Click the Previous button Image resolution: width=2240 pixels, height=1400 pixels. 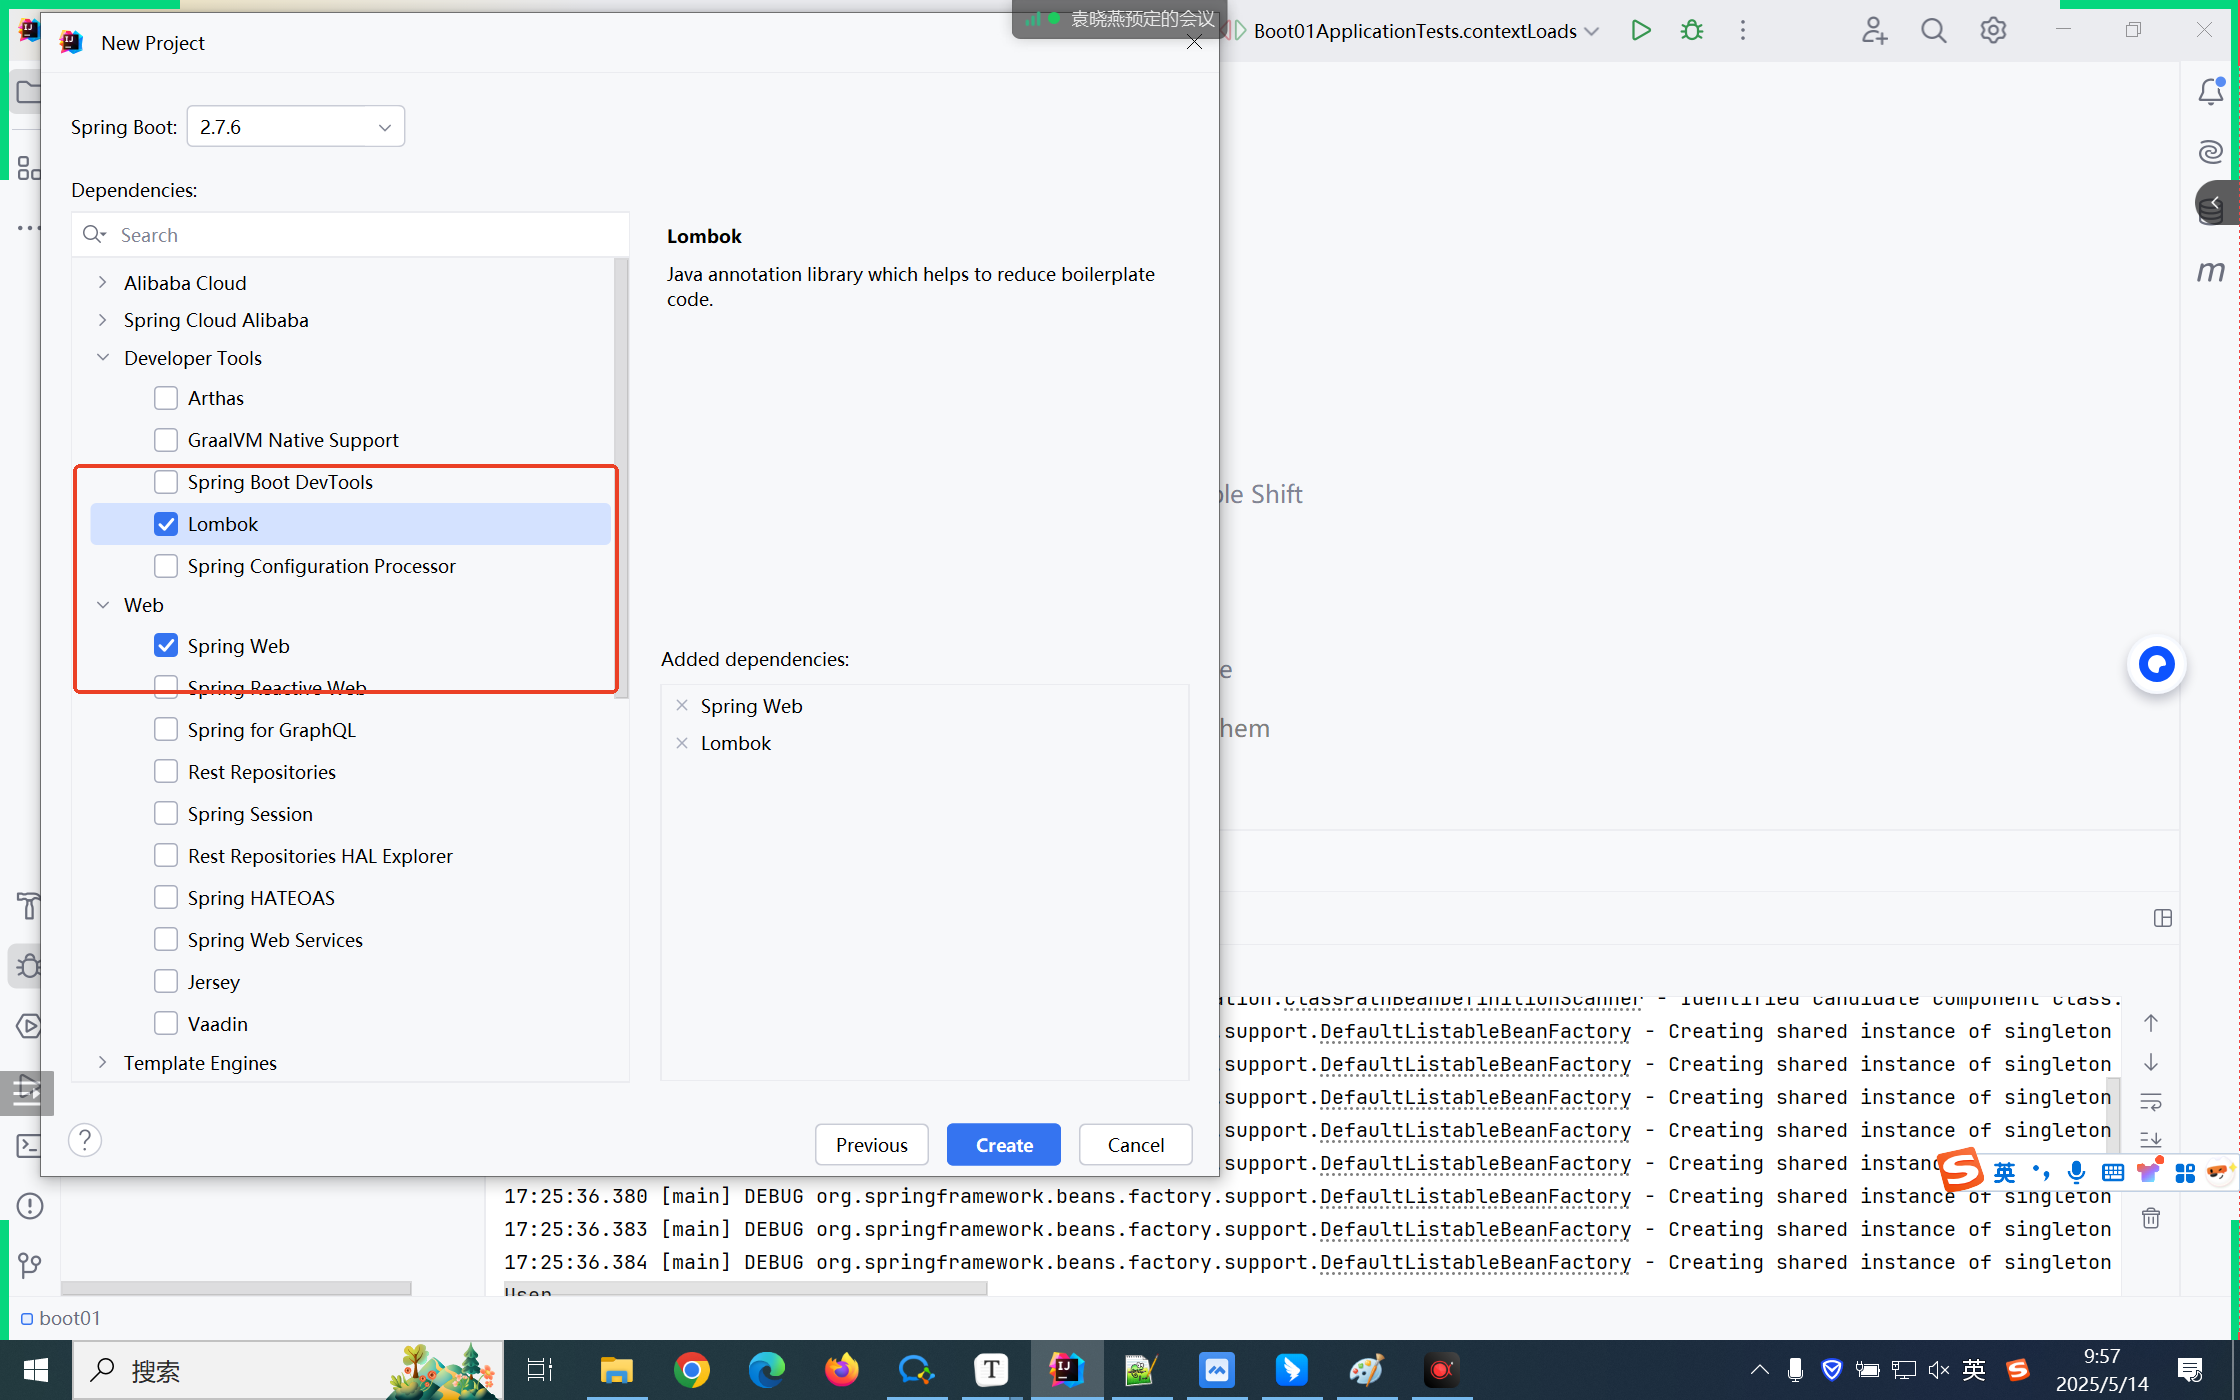(871, 1145)
